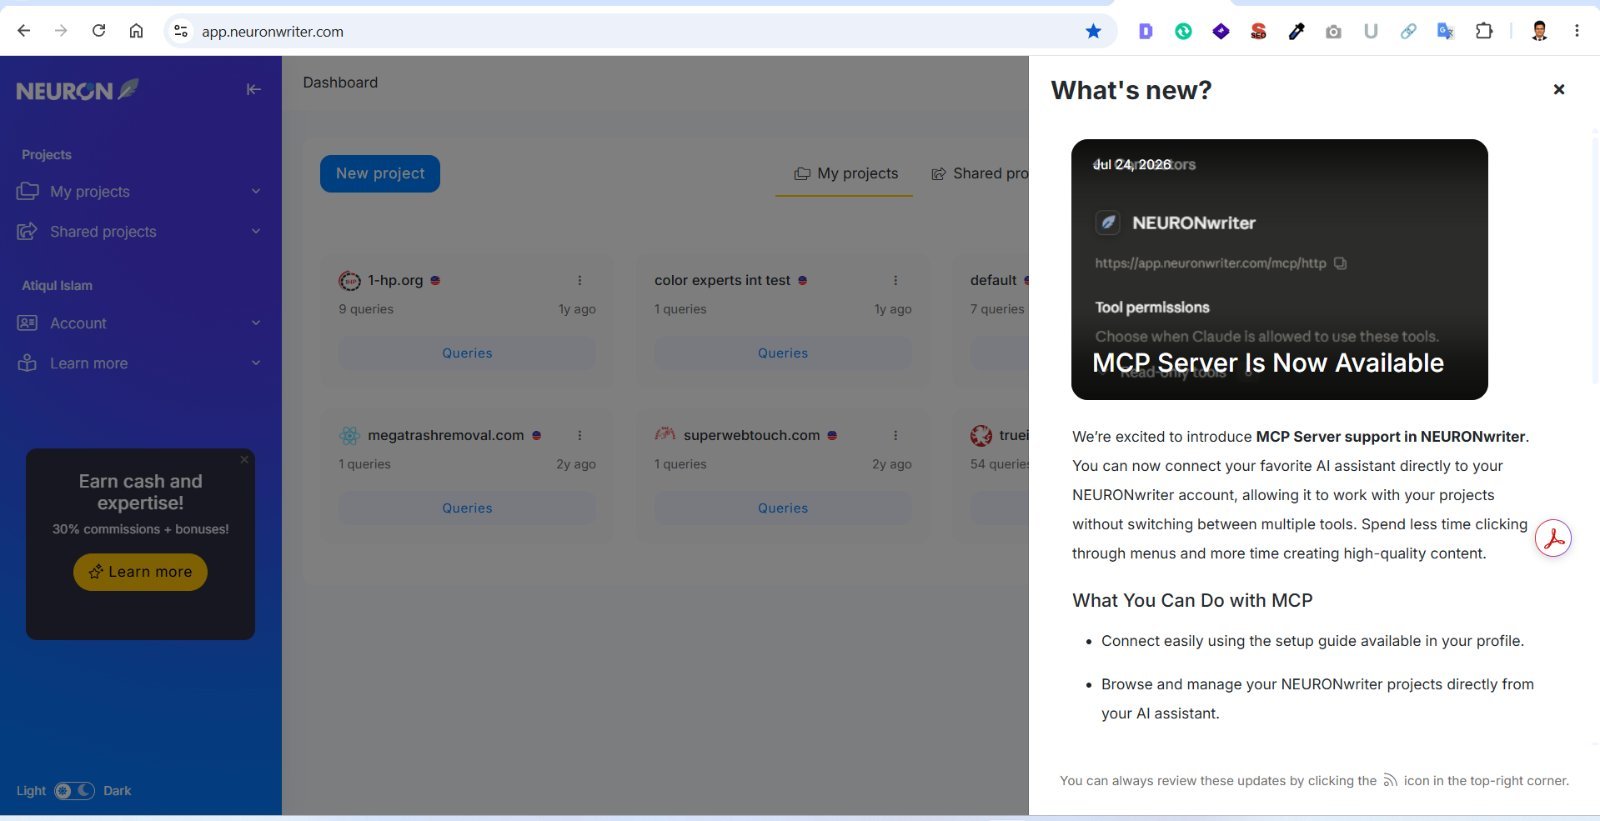Image resolution: width=1600 pixels, height=821 pixels.
Task: Open Queries for 1-hp.org
Action: point(467,353)
